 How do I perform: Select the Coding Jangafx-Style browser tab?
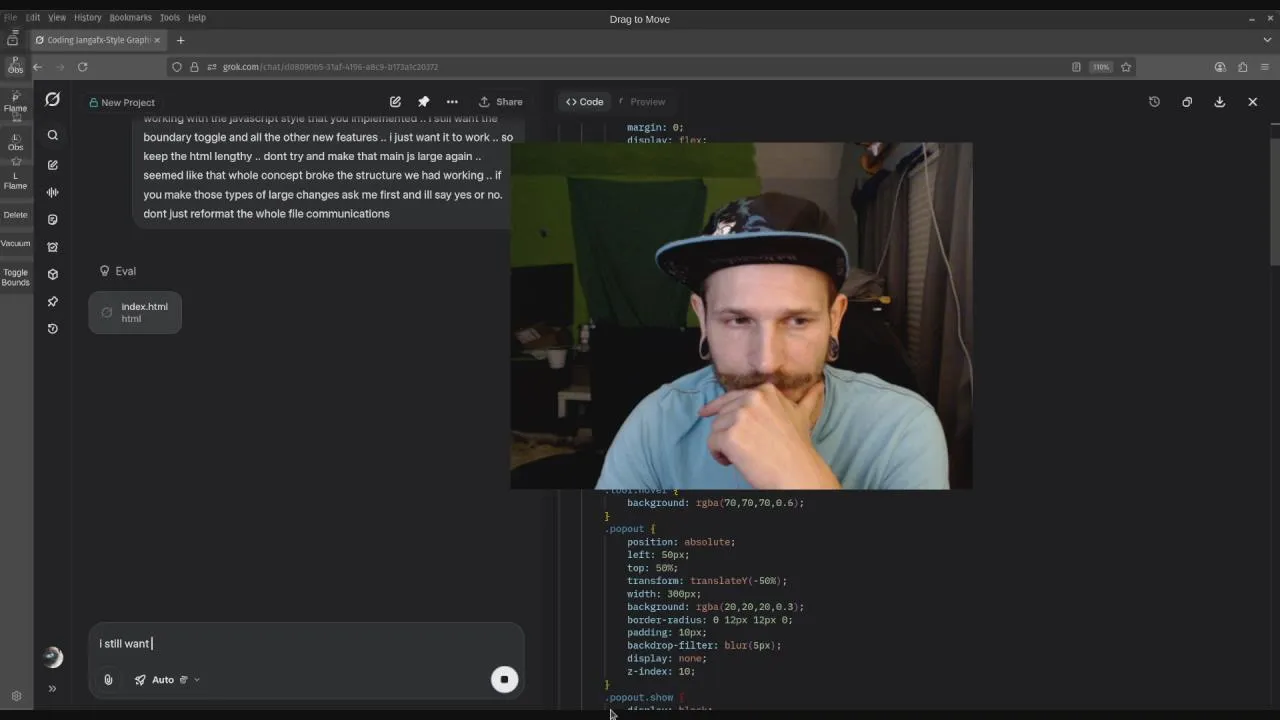98,40
